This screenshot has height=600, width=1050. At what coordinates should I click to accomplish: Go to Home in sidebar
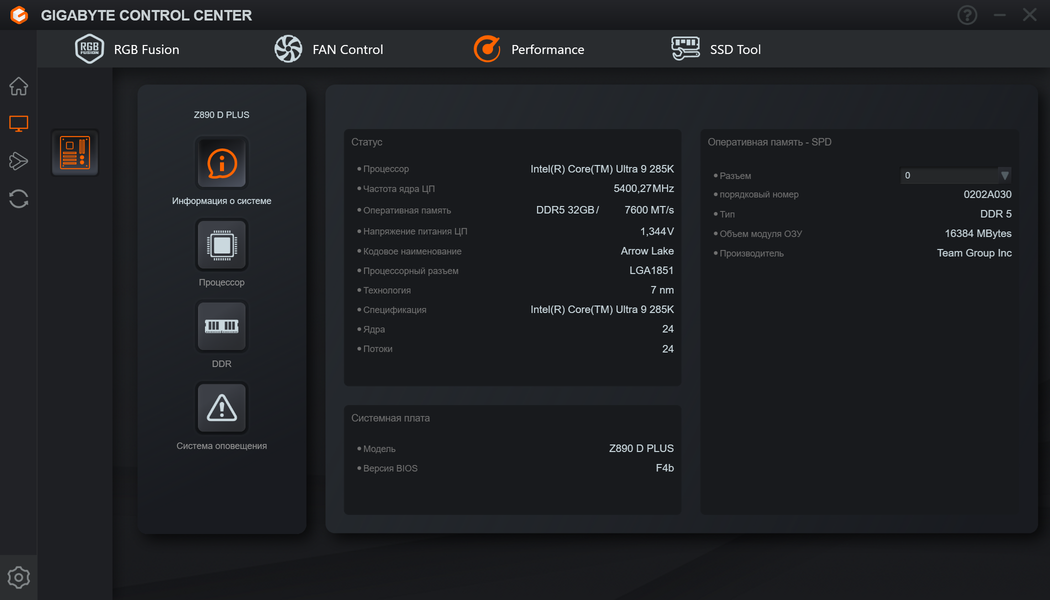(19, 86)
